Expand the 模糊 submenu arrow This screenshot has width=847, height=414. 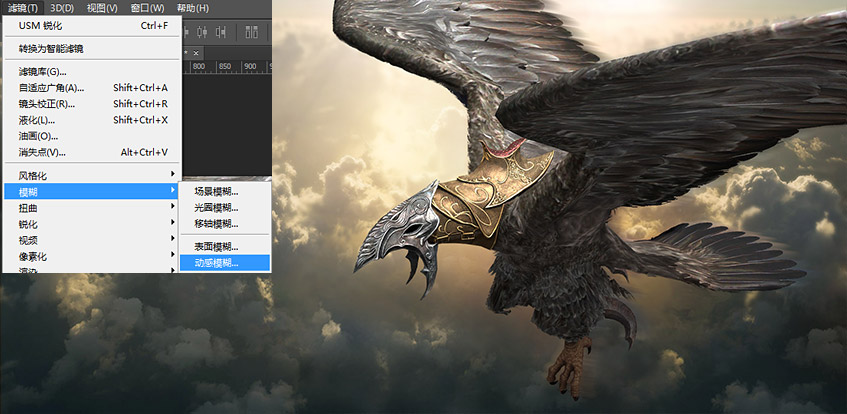pyautogui.click(x=173, y=190)
